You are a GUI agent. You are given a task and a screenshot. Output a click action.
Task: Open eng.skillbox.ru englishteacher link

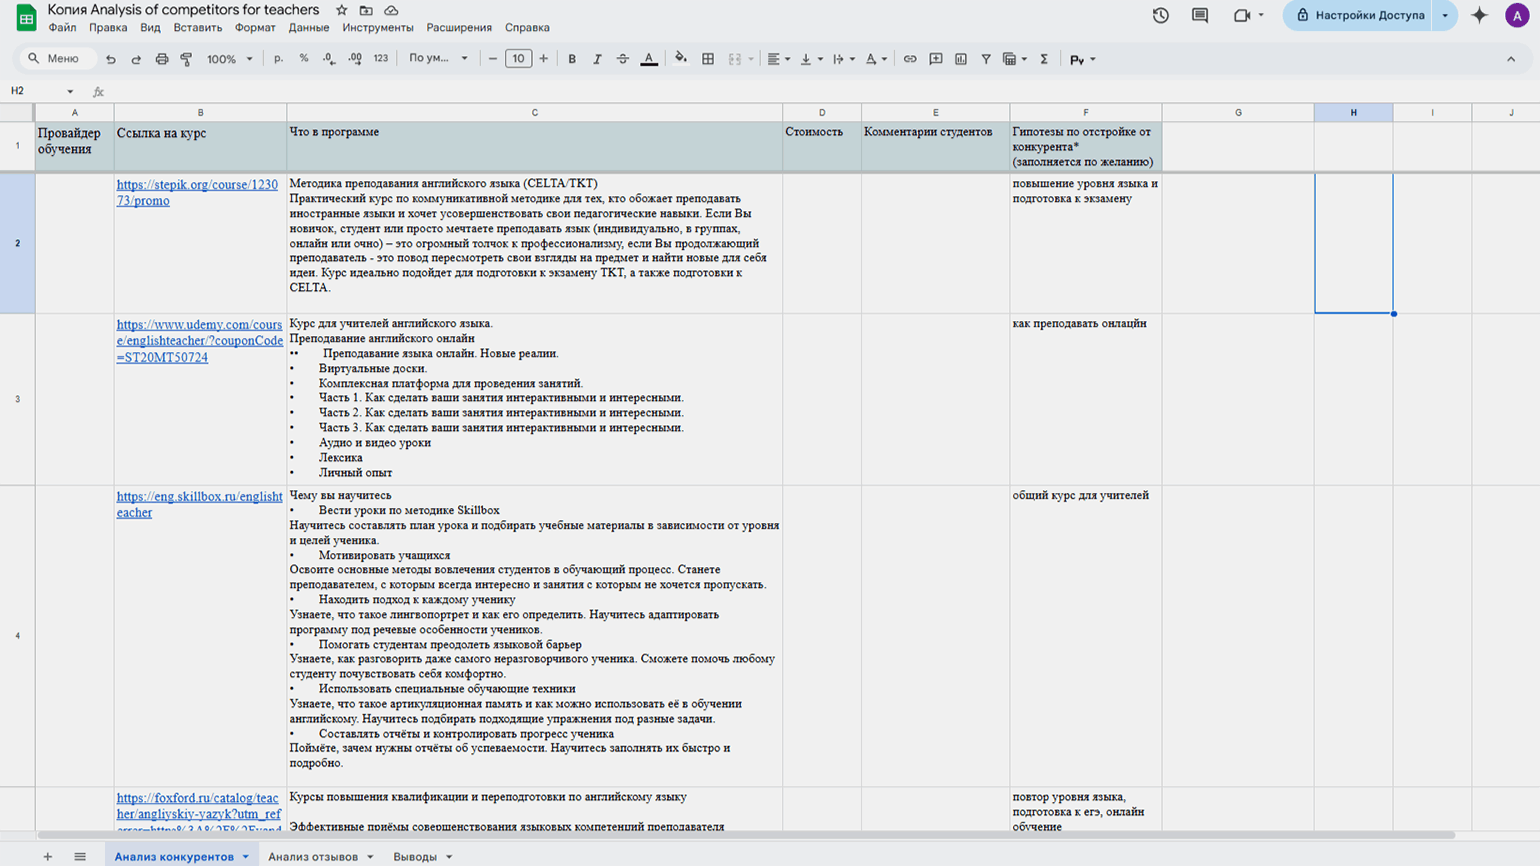click(x=199, y=504)
